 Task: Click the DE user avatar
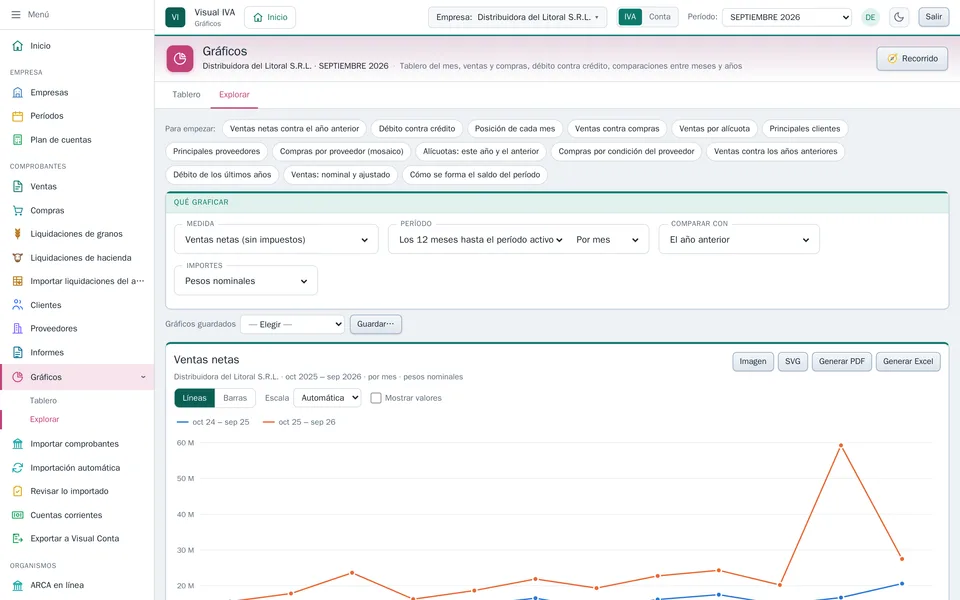[870, 17]
